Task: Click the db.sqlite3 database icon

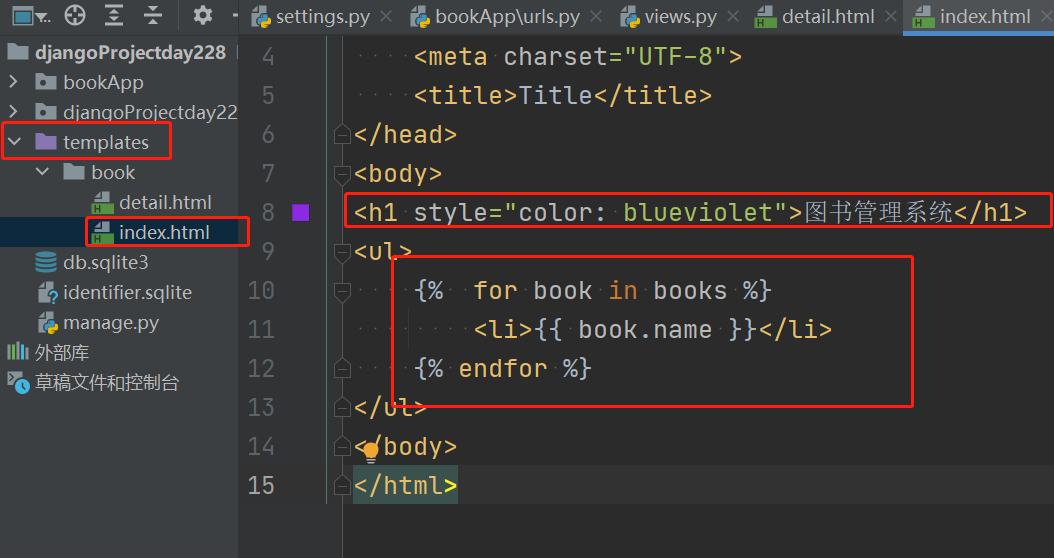Action: [46, 262]
